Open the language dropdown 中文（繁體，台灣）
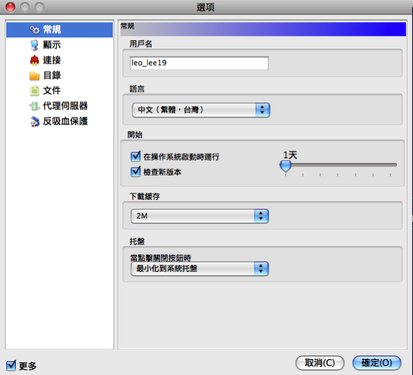The width and height of the screenshot is (413, 375). [x=201, y=110]
